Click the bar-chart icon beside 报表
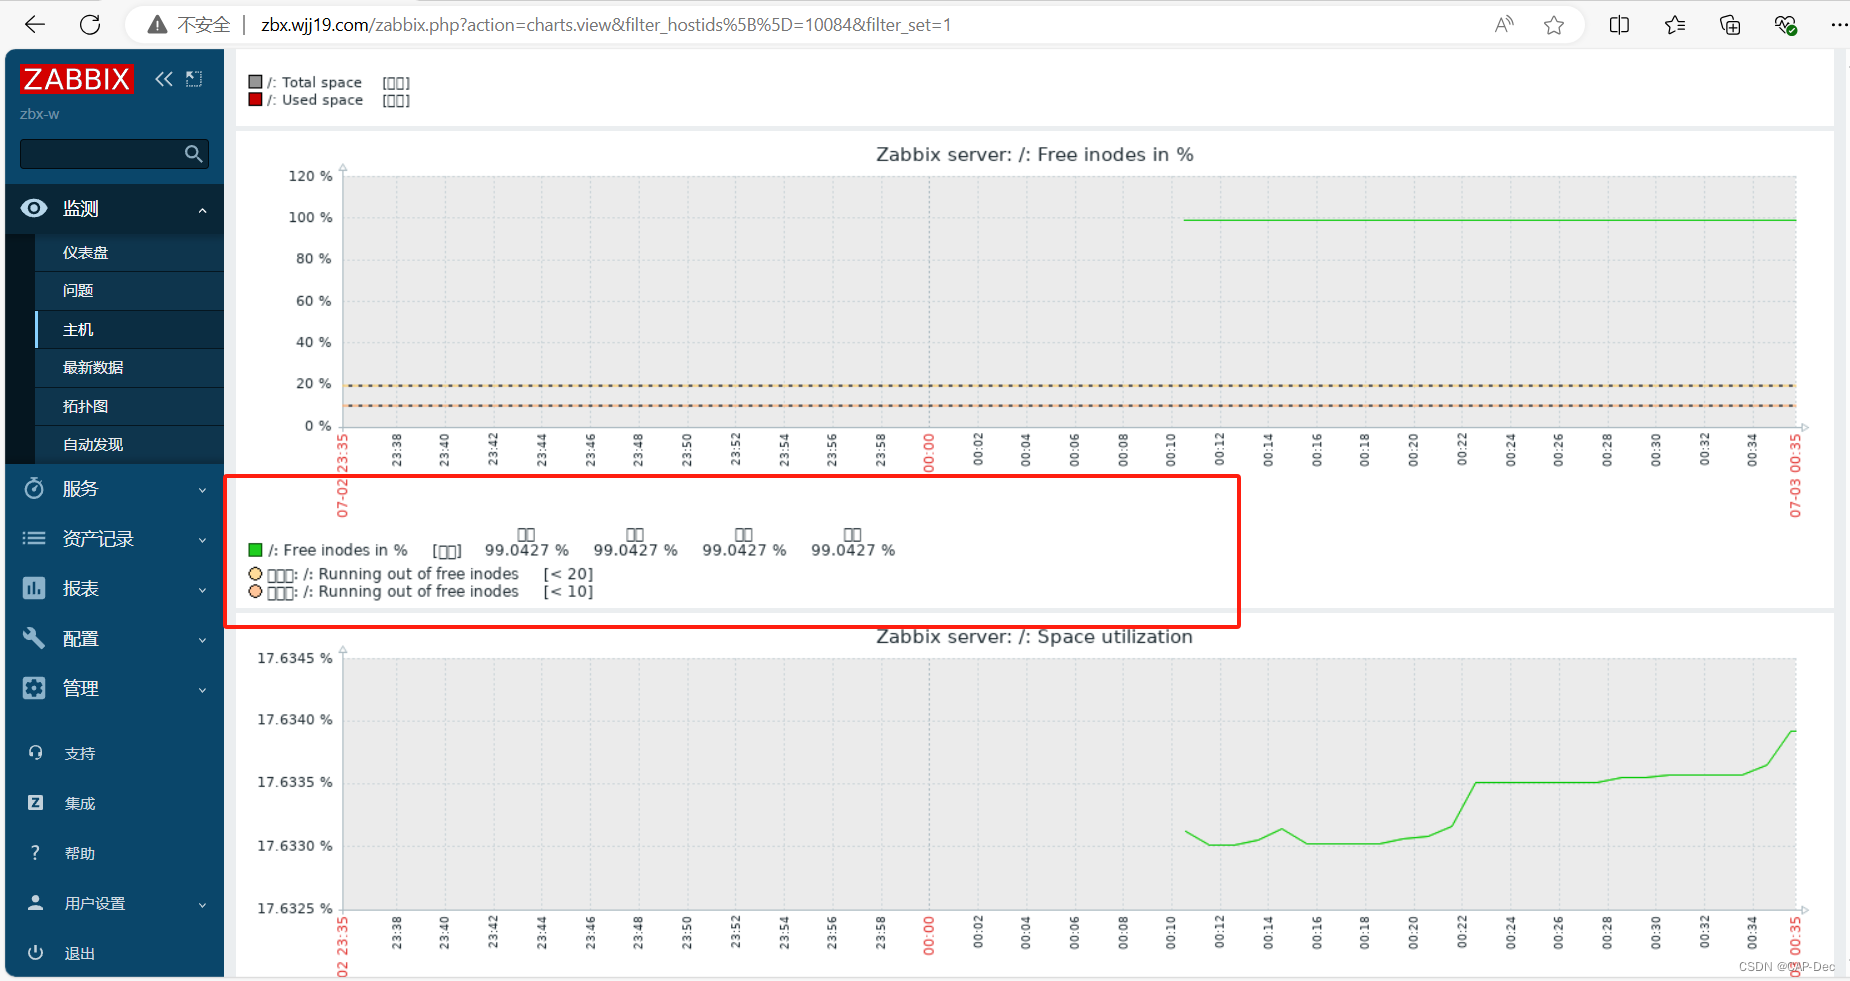 tap(34, 588)
